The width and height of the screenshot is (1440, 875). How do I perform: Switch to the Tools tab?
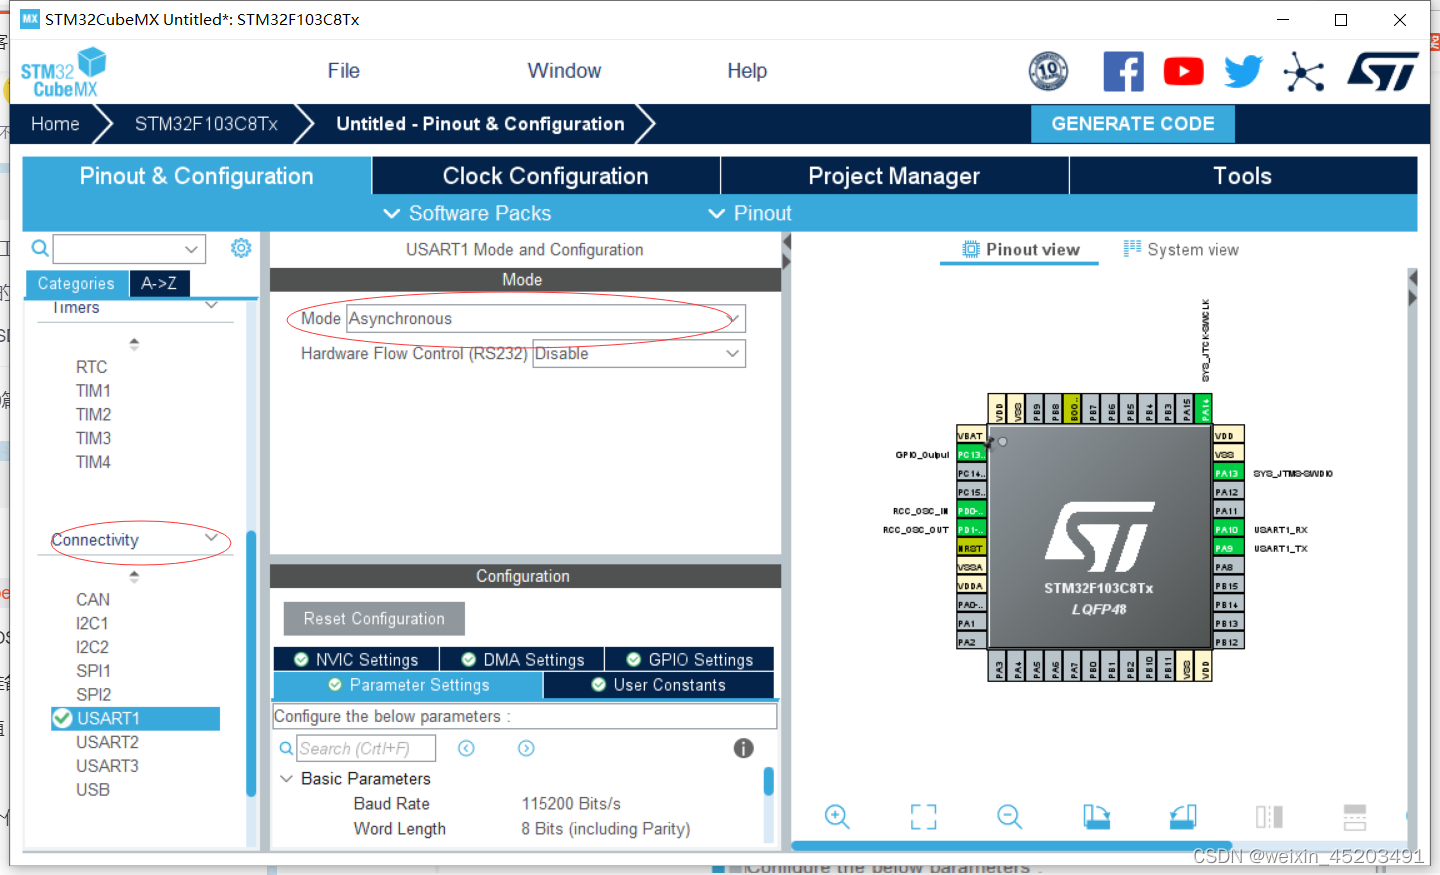1243,176
